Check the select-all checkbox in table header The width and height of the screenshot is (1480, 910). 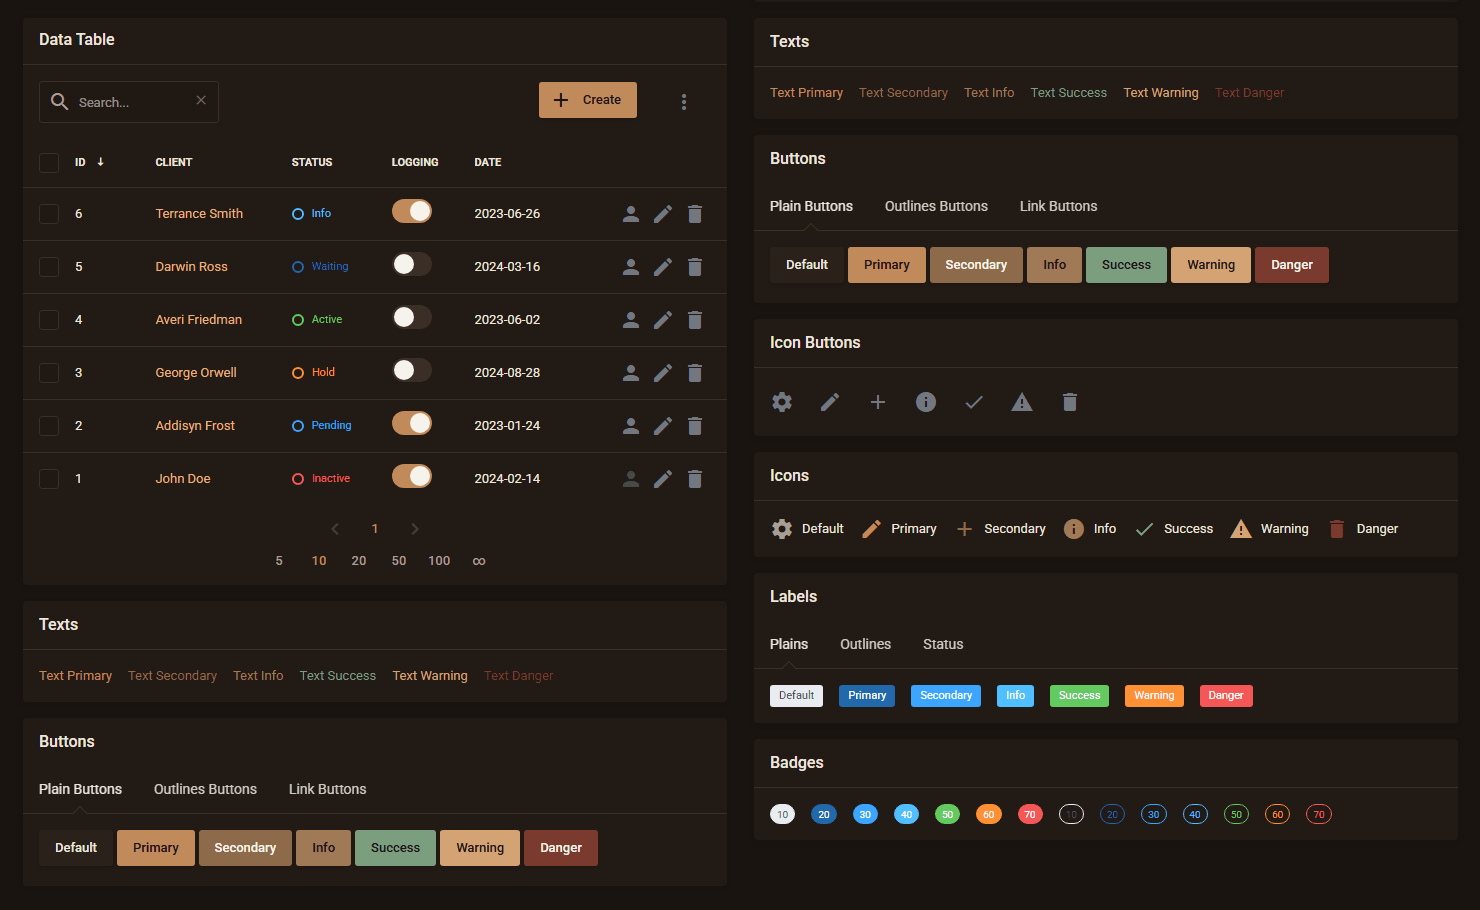coord(48,162)
